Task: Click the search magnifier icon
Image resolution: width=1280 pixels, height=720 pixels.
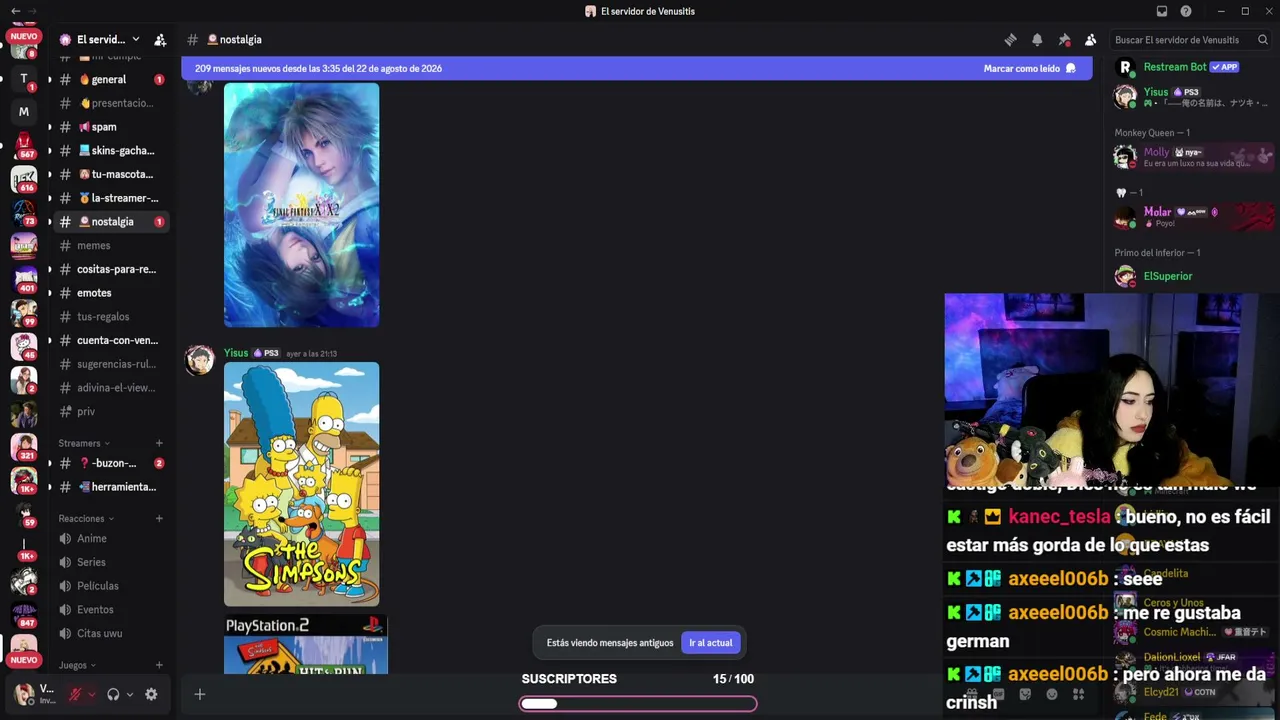Action: (1263, 40)
